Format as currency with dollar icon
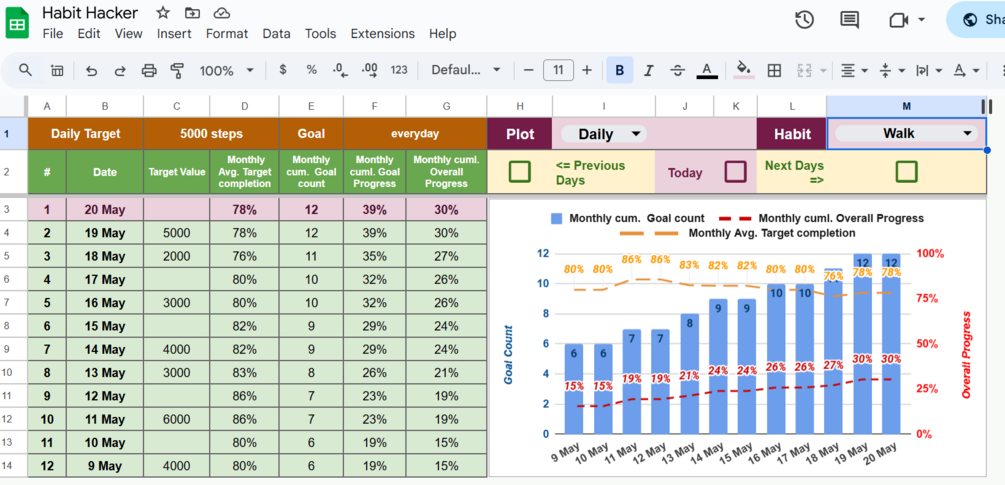1005x485 pixels. pos(283,70)
